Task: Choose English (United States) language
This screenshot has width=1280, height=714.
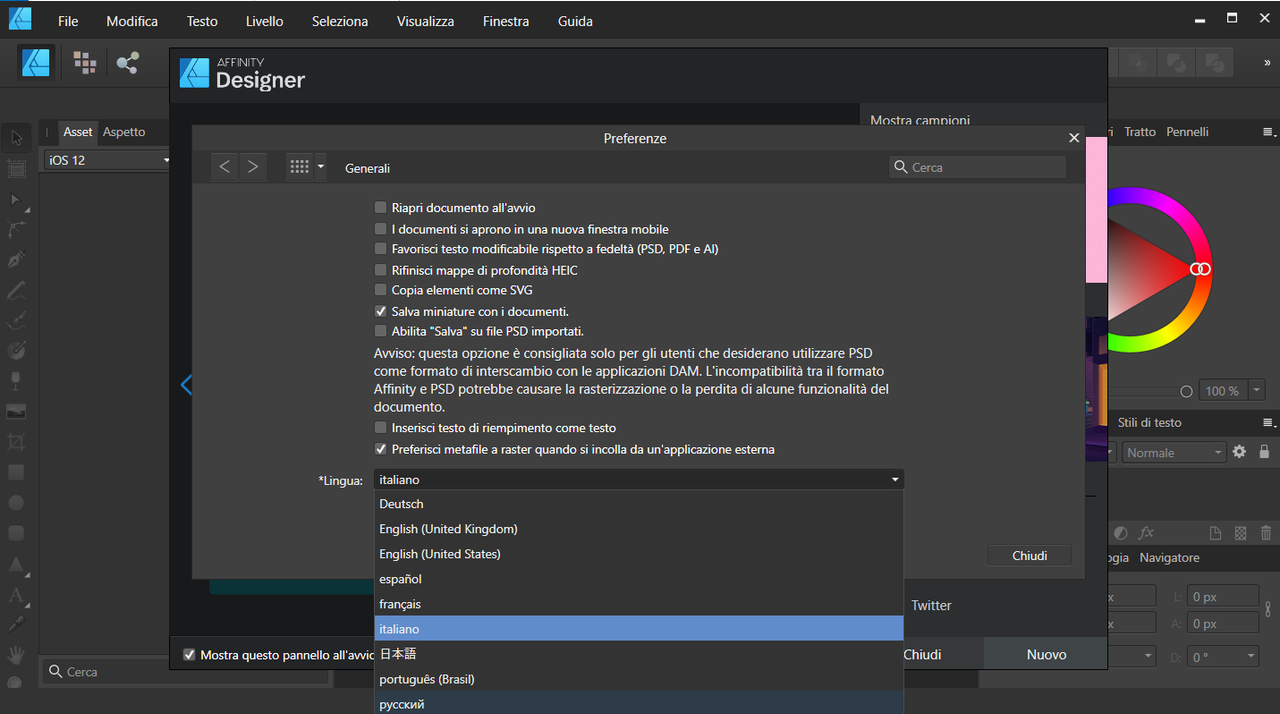Action: [638, 554]
